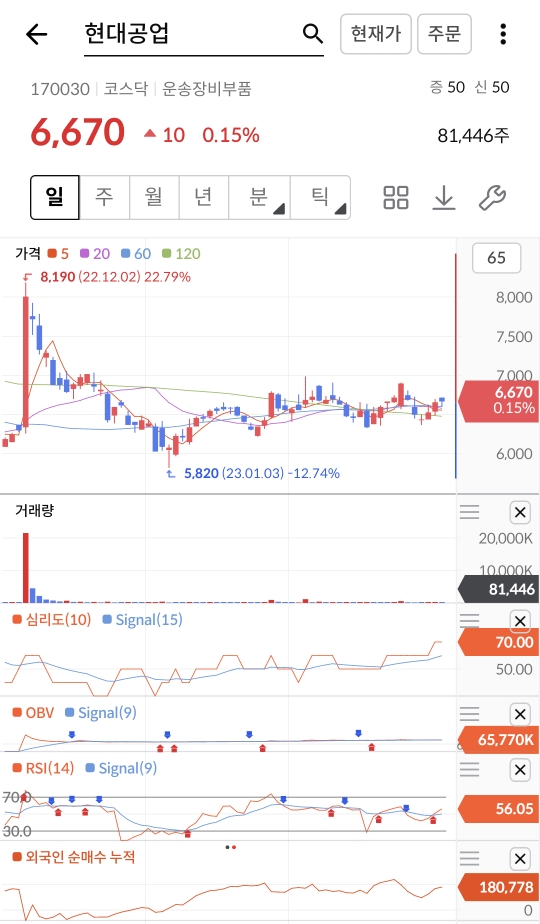The width and height of the screenshot is (540, 924).
Task: Tap the OBV legend label
Action: click(34, 713)
